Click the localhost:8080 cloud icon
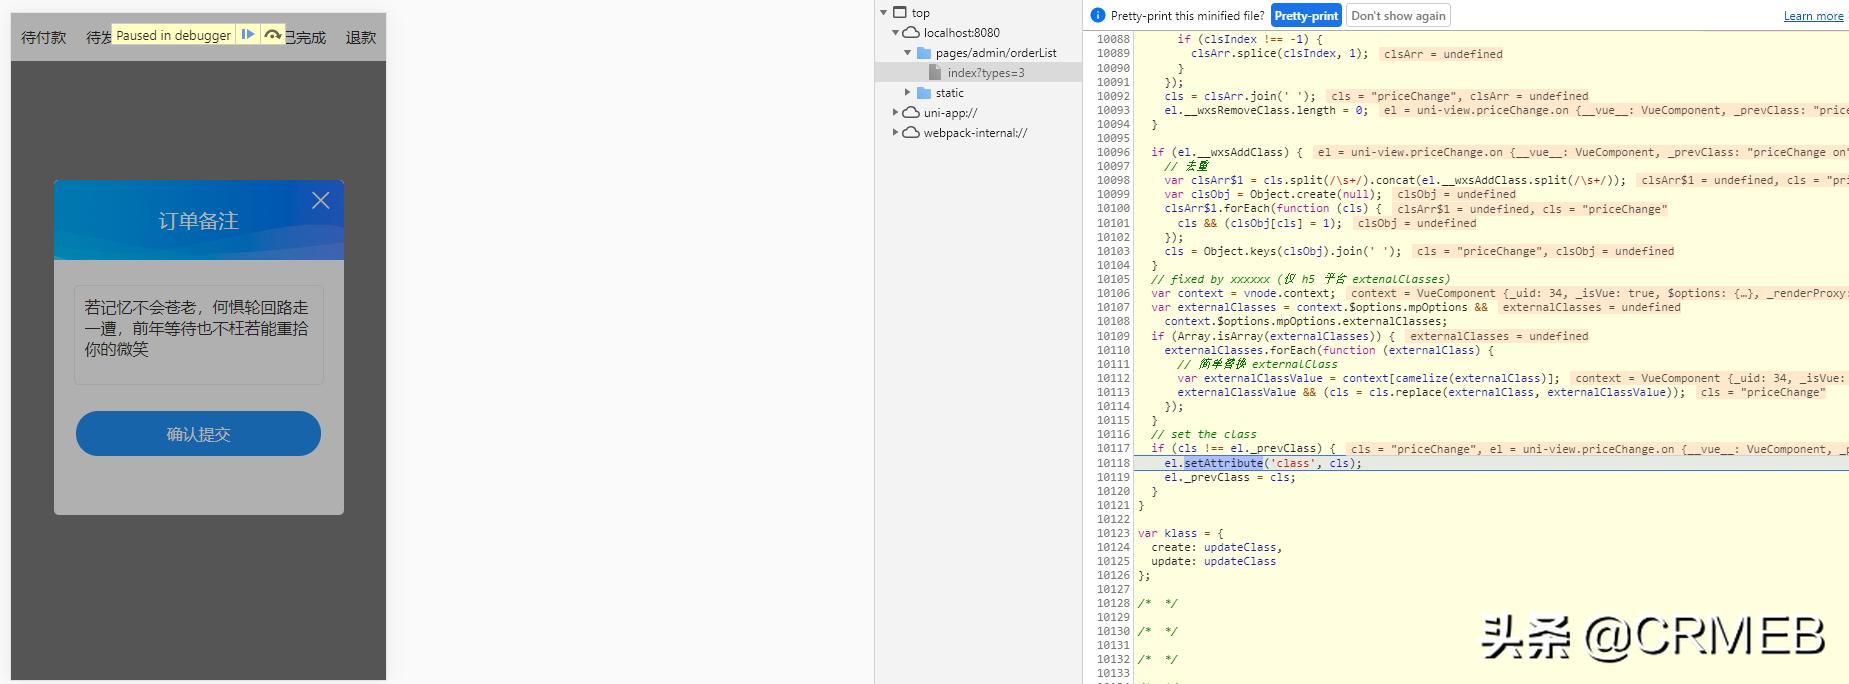Screen dimensions: 1849x684 click(x=911, y=33)
